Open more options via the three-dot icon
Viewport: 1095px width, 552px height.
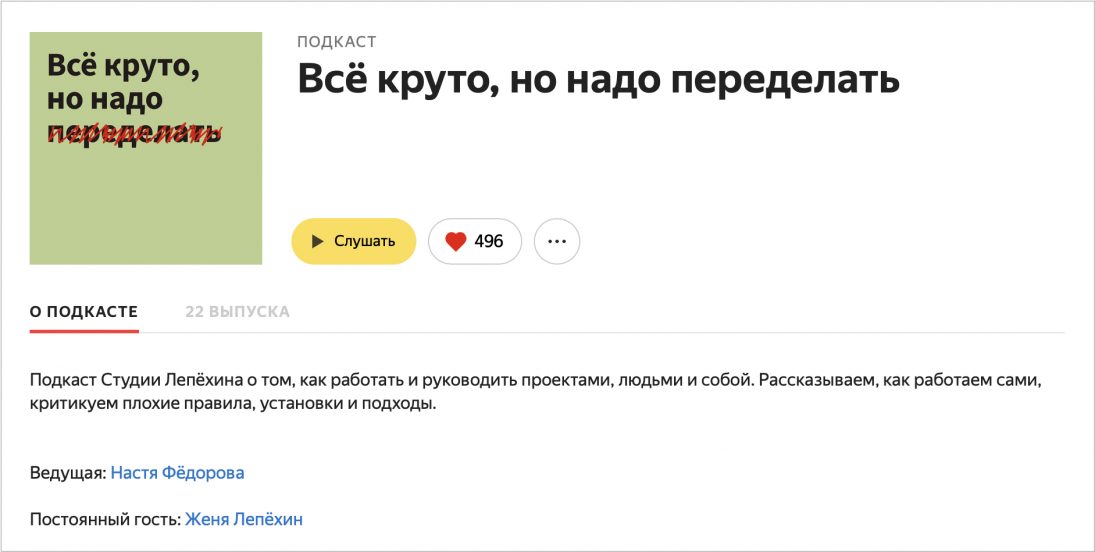557,241
